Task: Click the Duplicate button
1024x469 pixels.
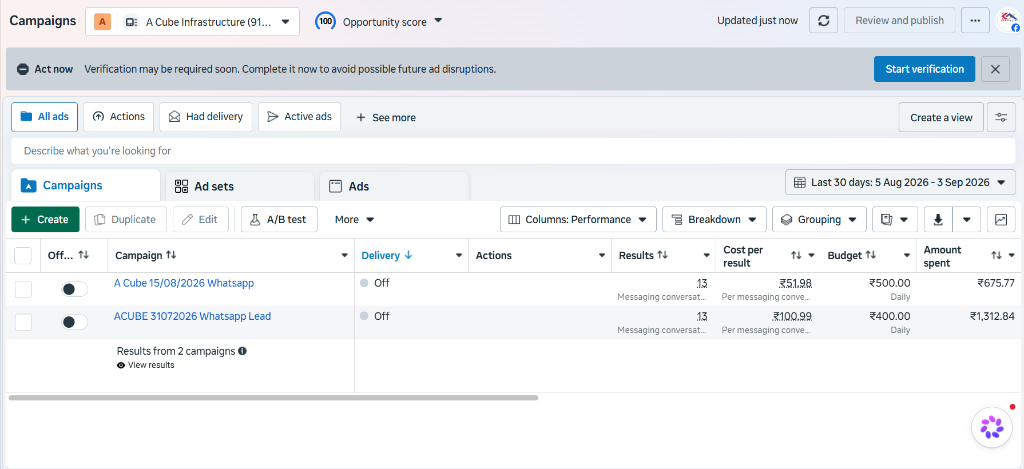Action: pos(125,219)
